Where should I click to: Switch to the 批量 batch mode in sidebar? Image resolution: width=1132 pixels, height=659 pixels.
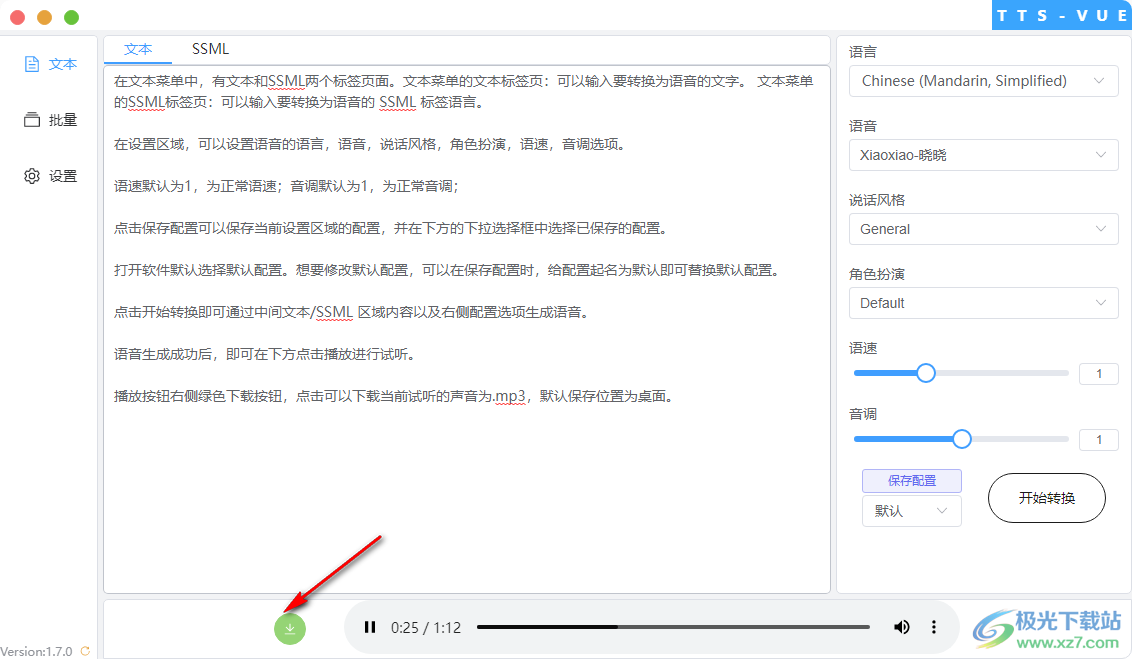tap(50, 119)
